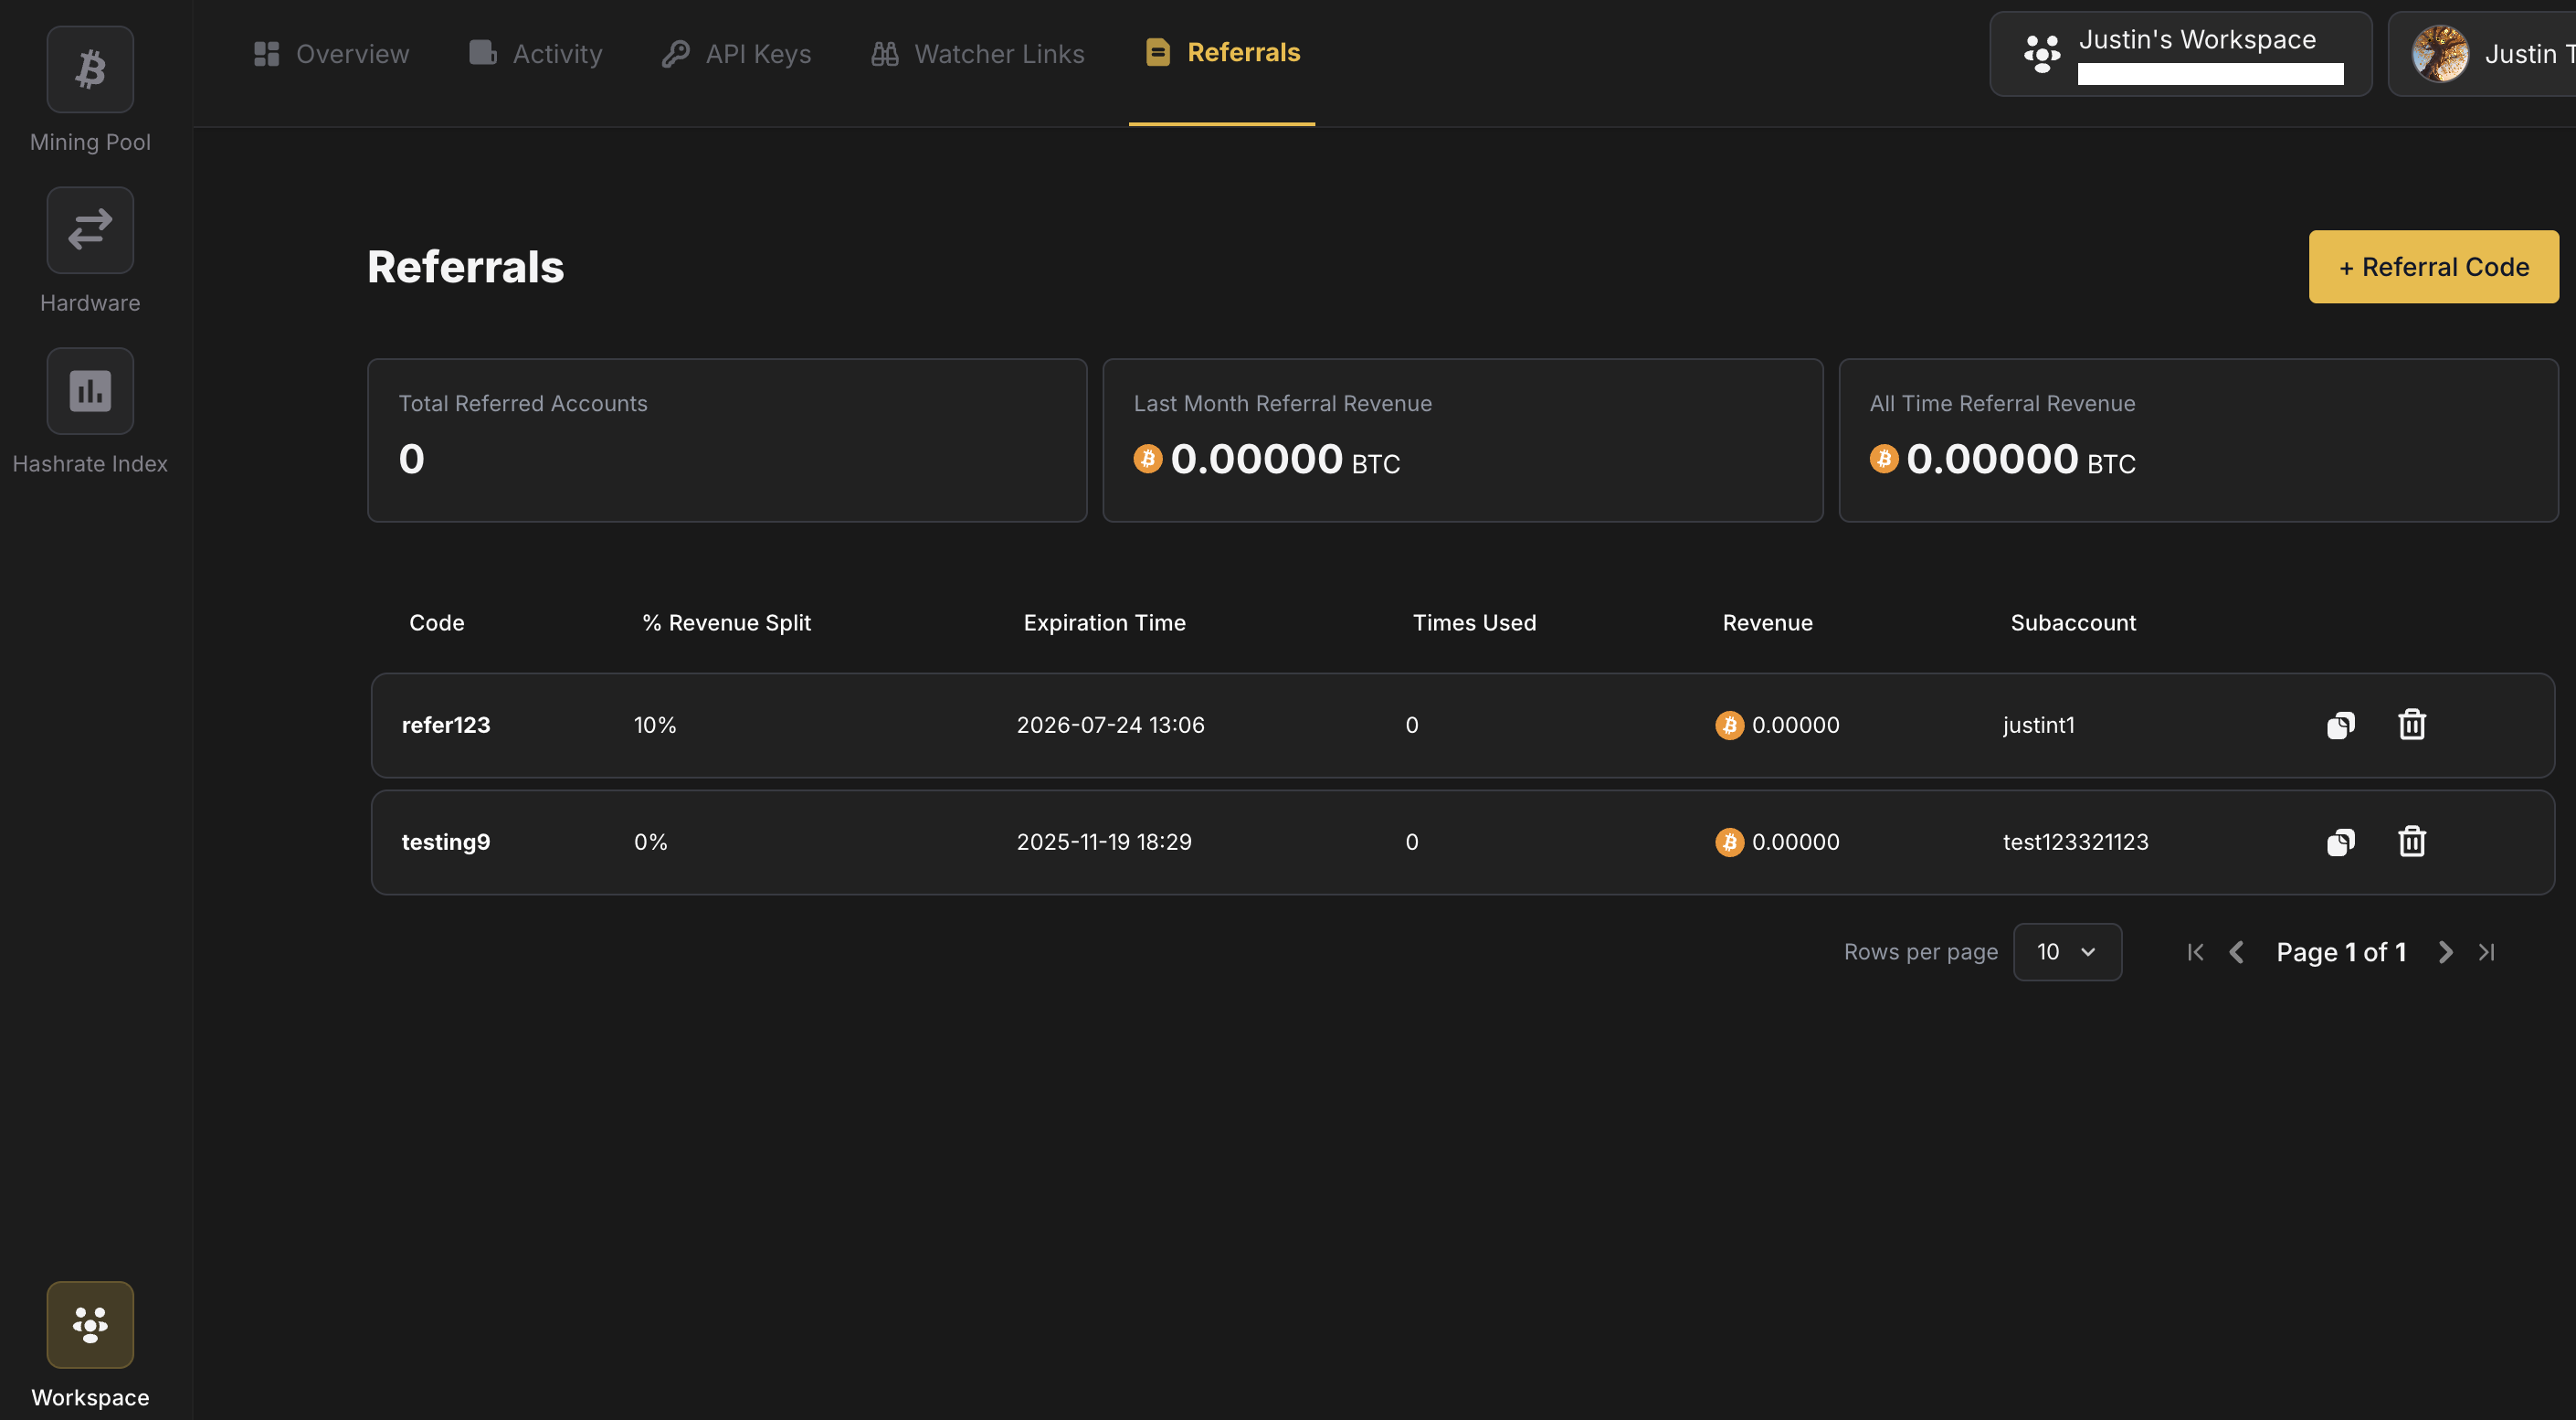This screenshot has height=1420, width=2576.
Task: Open the Rows per page dropdown
Action: click(2067, 952)
